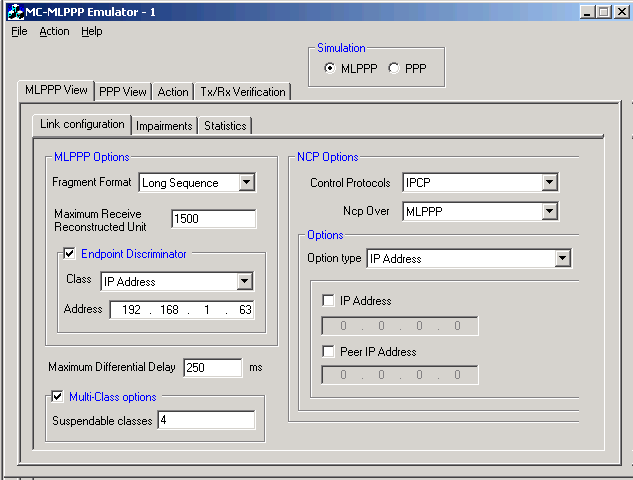Switch to the Action tab

pyautogui.click(x=173, y=92)
